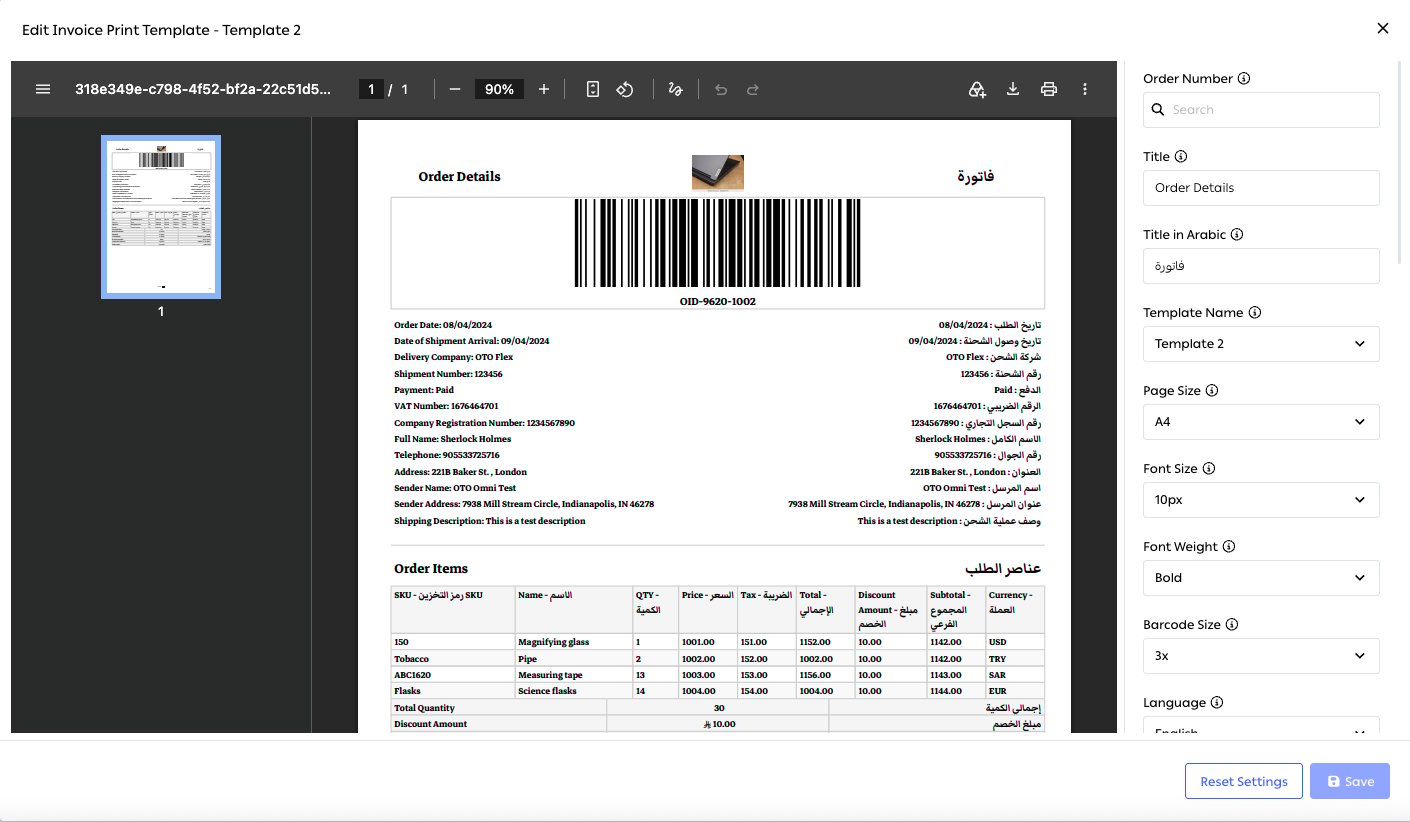Open the Font Weight Bold dropdown
Image resolution: width=1410 pixels, height=822 pixels.
(1261, 578)
